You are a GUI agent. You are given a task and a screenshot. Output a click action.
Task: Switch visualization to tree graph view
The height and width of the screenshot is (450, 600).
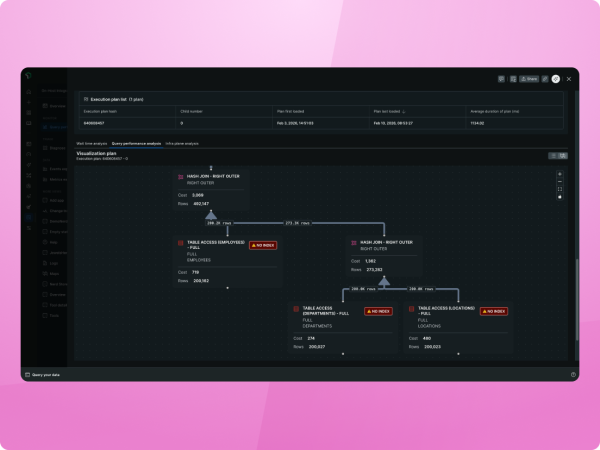click(563, 156)
